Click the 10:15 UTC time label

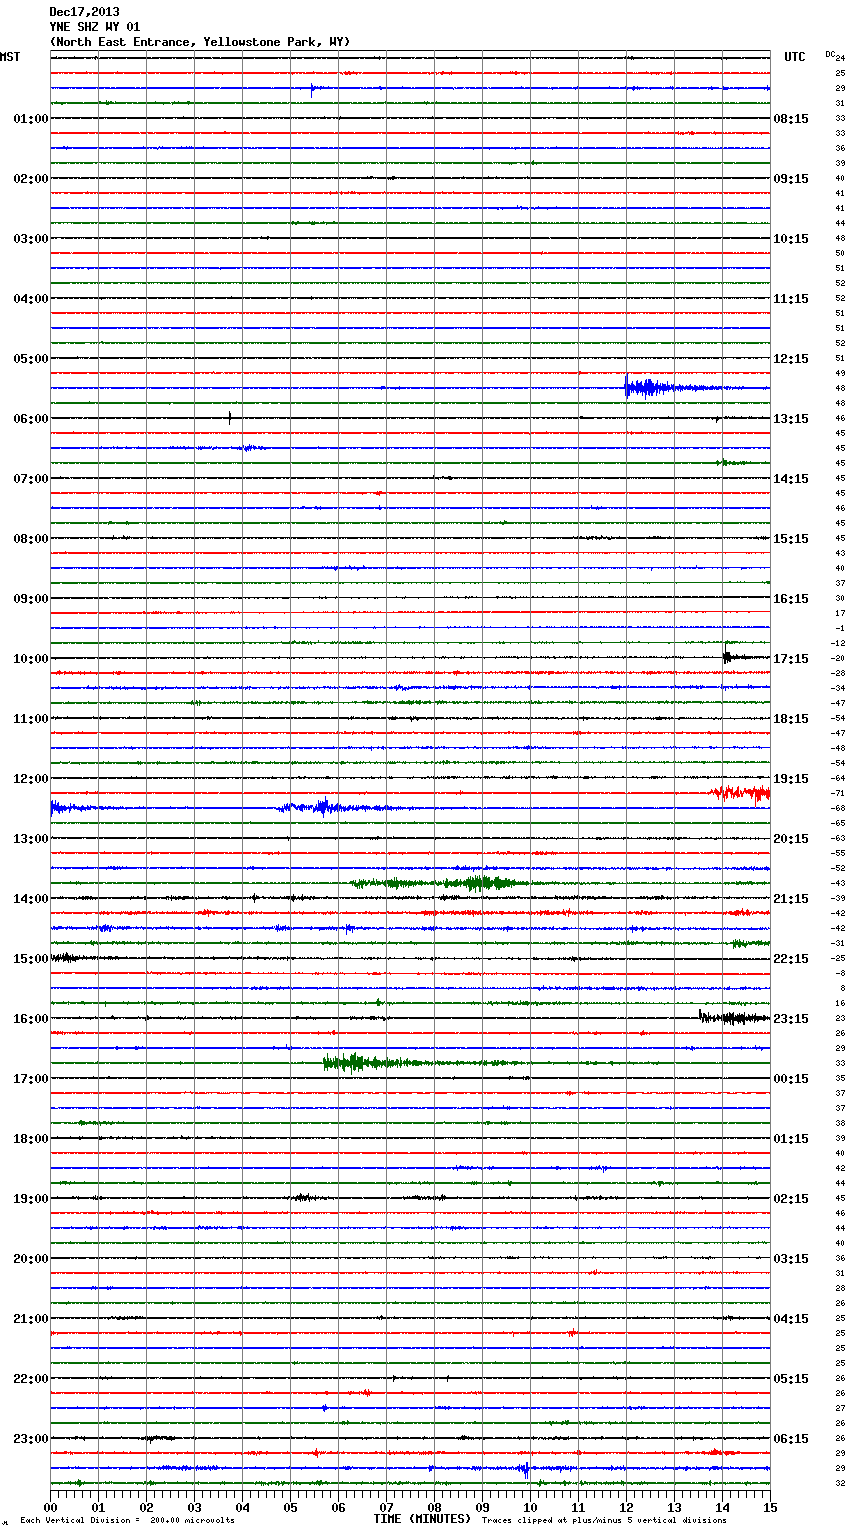coord(791,239)
